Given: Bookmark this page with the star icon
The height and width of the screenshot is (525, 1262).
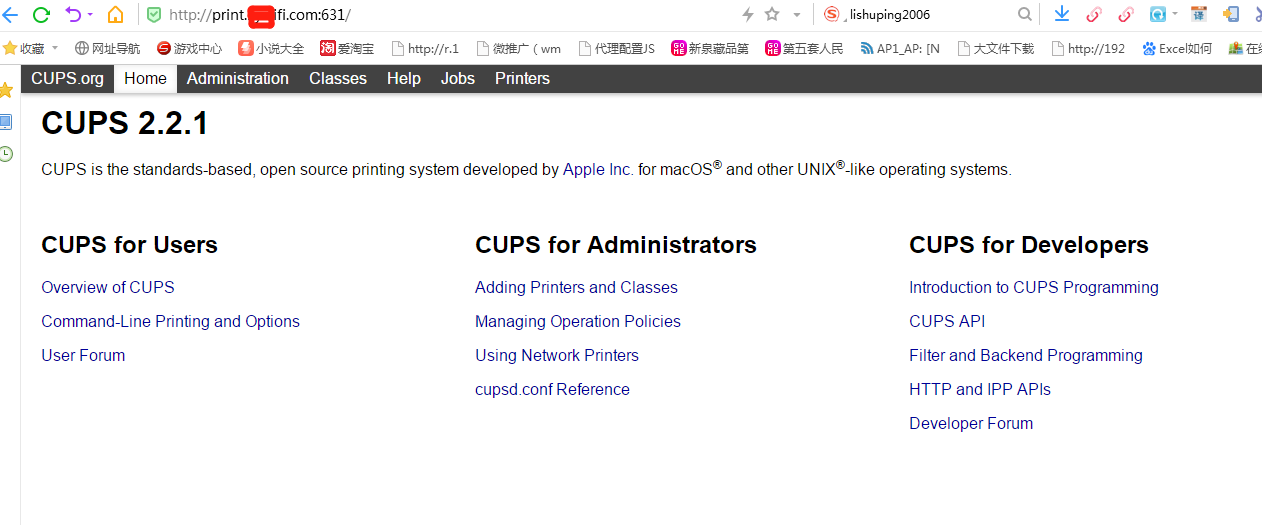Looking at the screenshot, I should pyautogui.click(x=772, y=14).
